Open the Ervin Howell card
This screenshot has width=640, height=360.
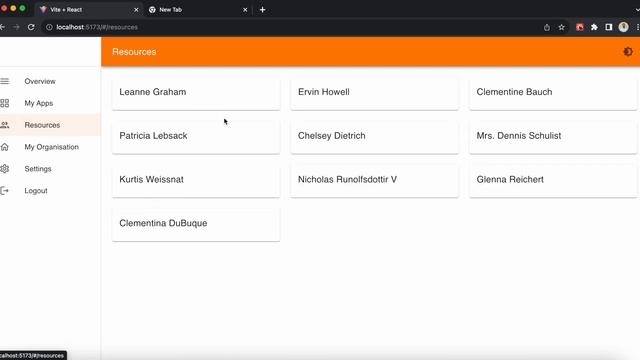pyautogui.click(x=374, y=92)
